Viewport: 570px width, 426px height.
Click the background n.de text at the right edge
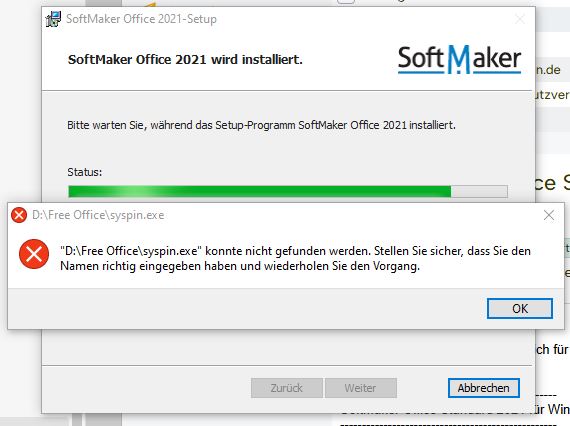click(549, 70)
